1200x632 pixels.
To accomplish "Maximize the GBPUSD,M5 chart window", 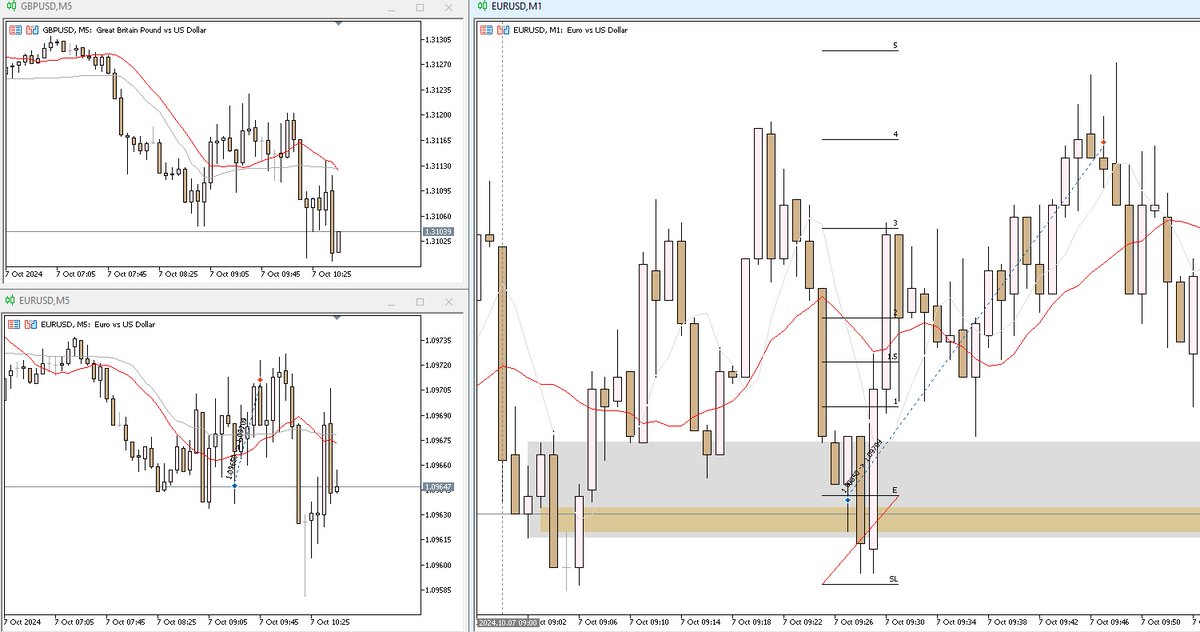I will coord(420,7).
